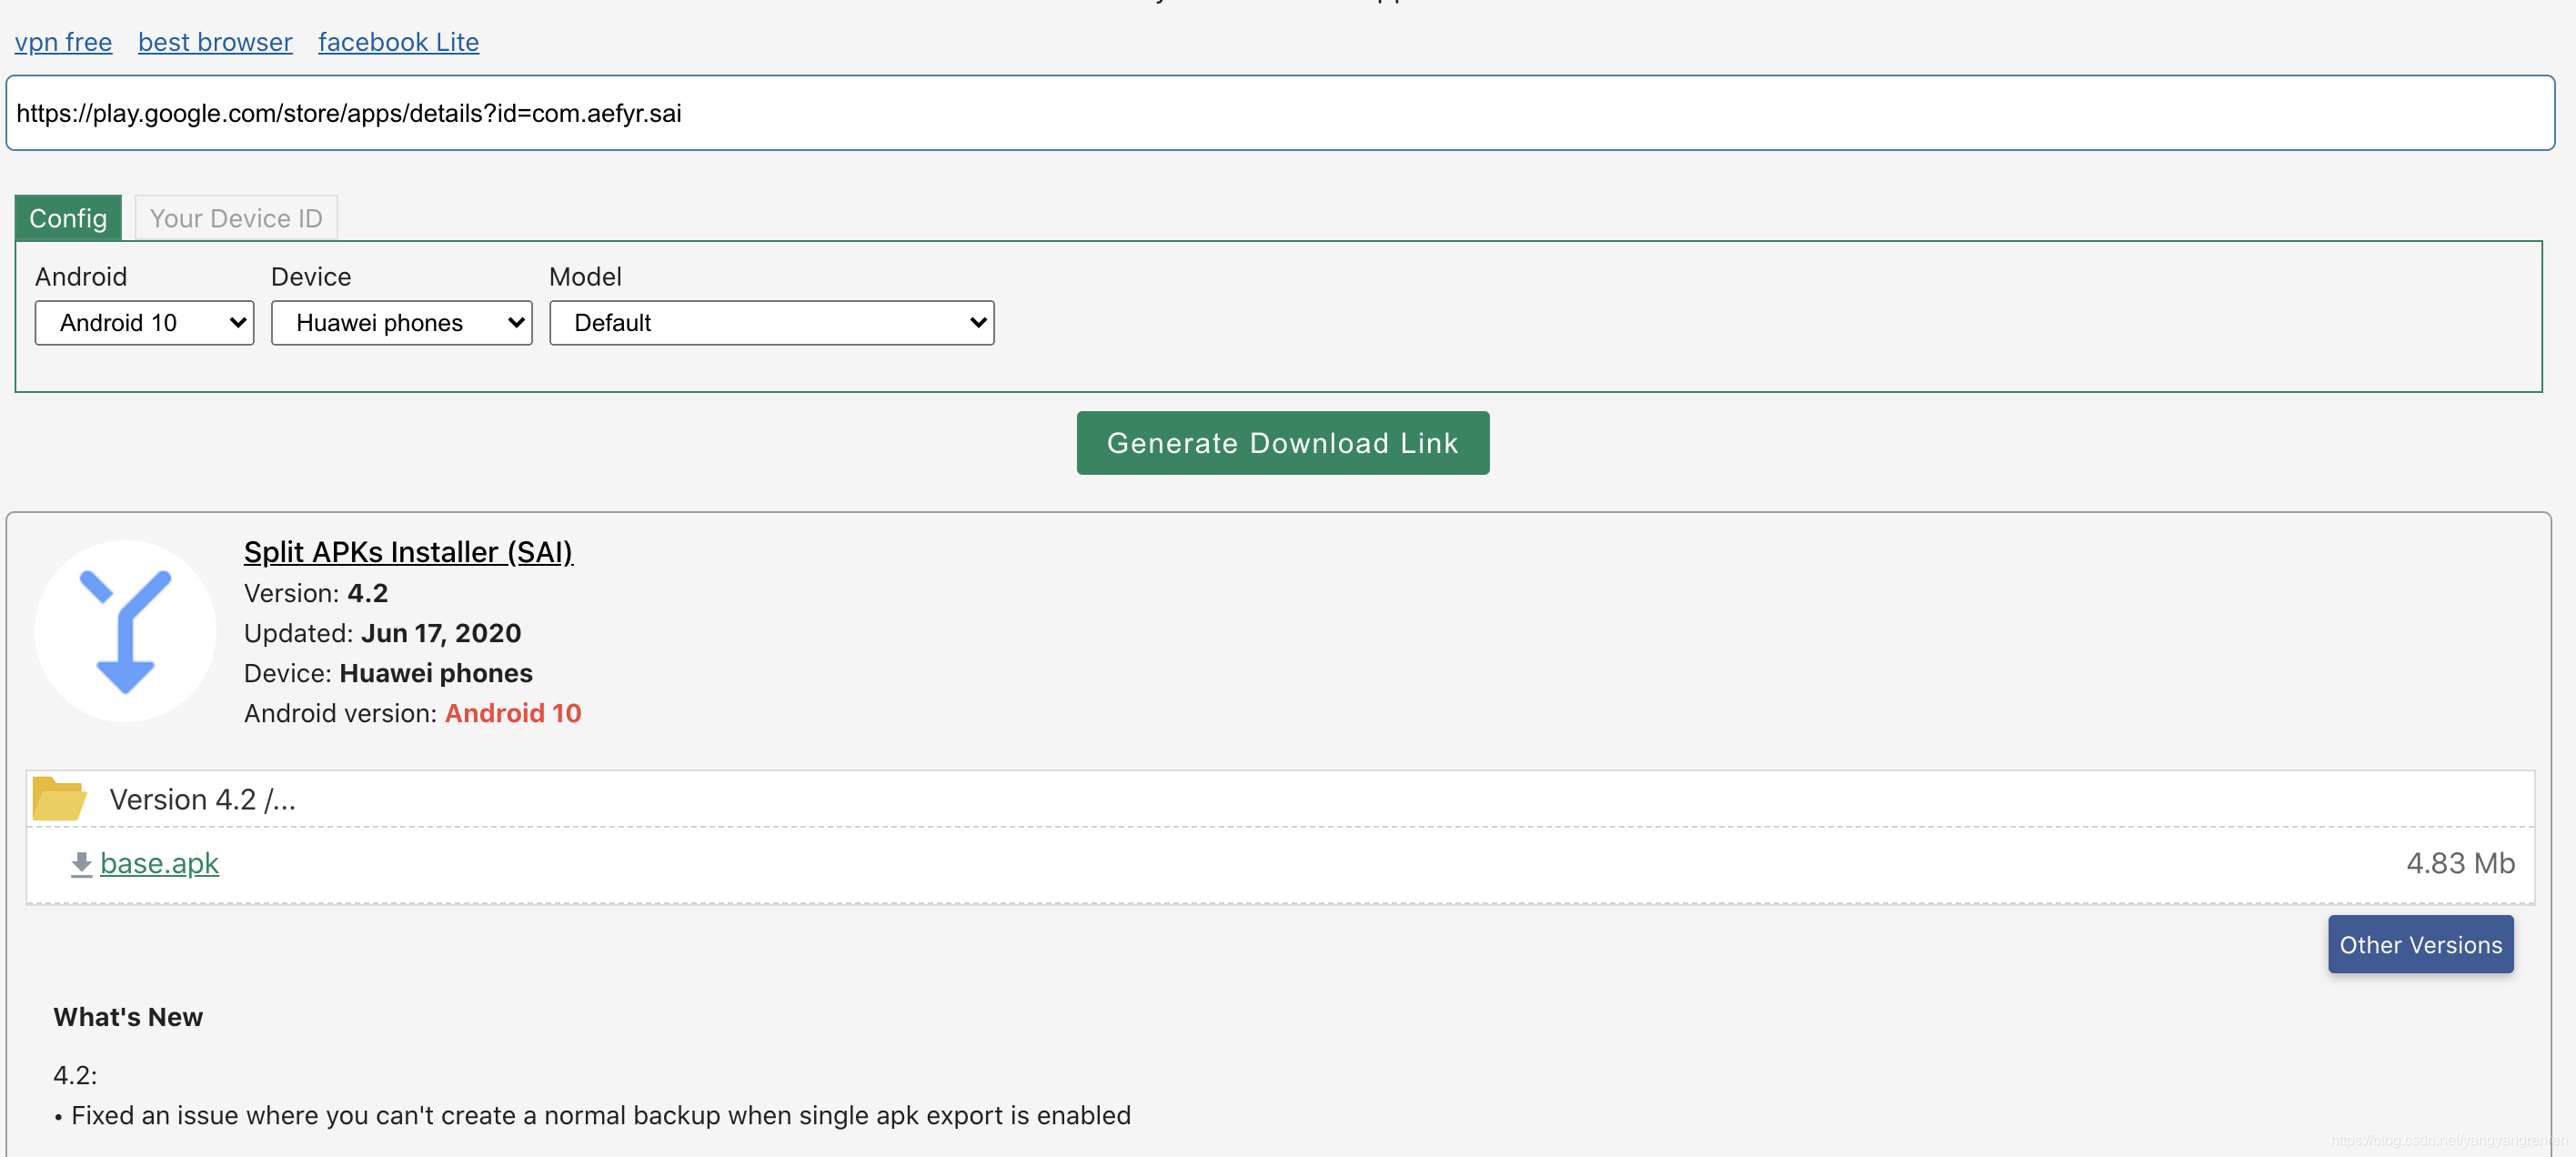The image size is (2576, 1157).
Task: Click the Split APKs Installer (SAI) title link
Action: tap(407, 551)
